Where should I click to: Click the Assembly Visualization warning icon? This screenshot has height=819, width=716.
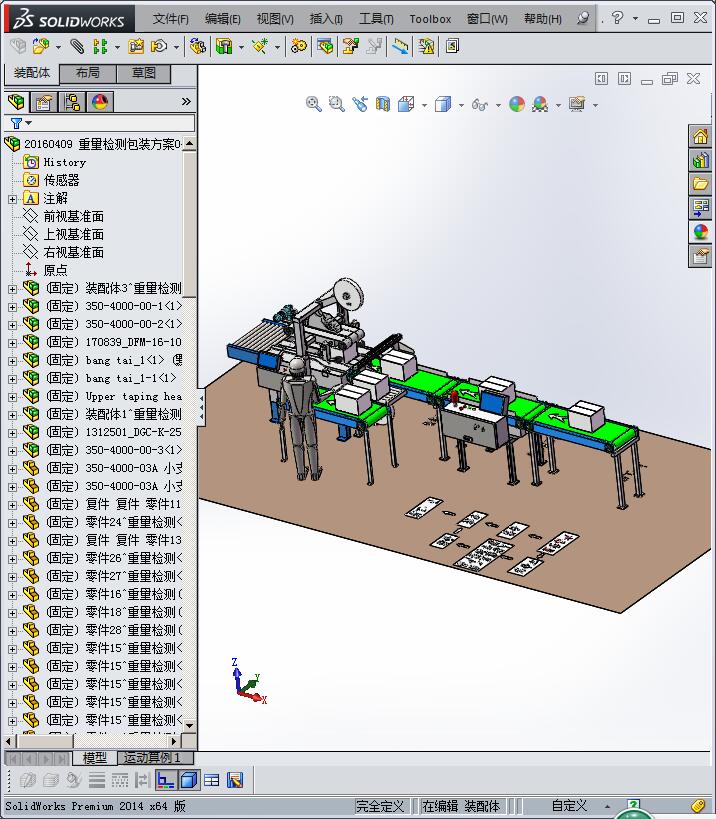tap(427, 46)
